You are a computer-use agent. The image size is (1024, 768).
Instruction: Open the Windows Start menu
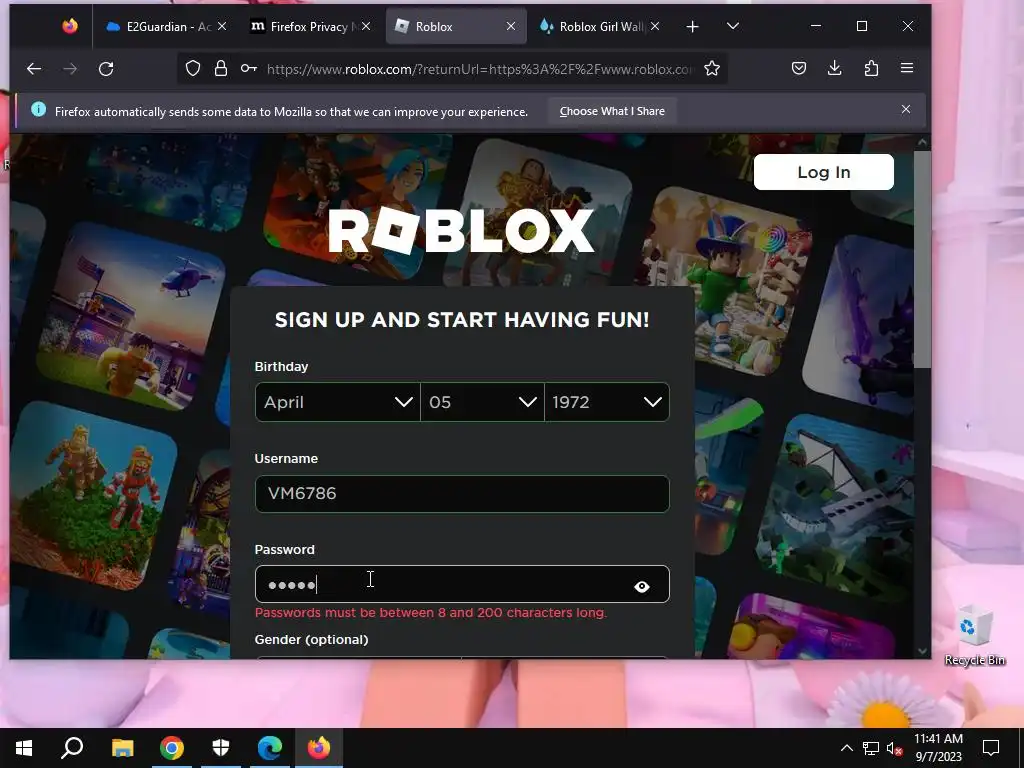click(x=24, y=748)
